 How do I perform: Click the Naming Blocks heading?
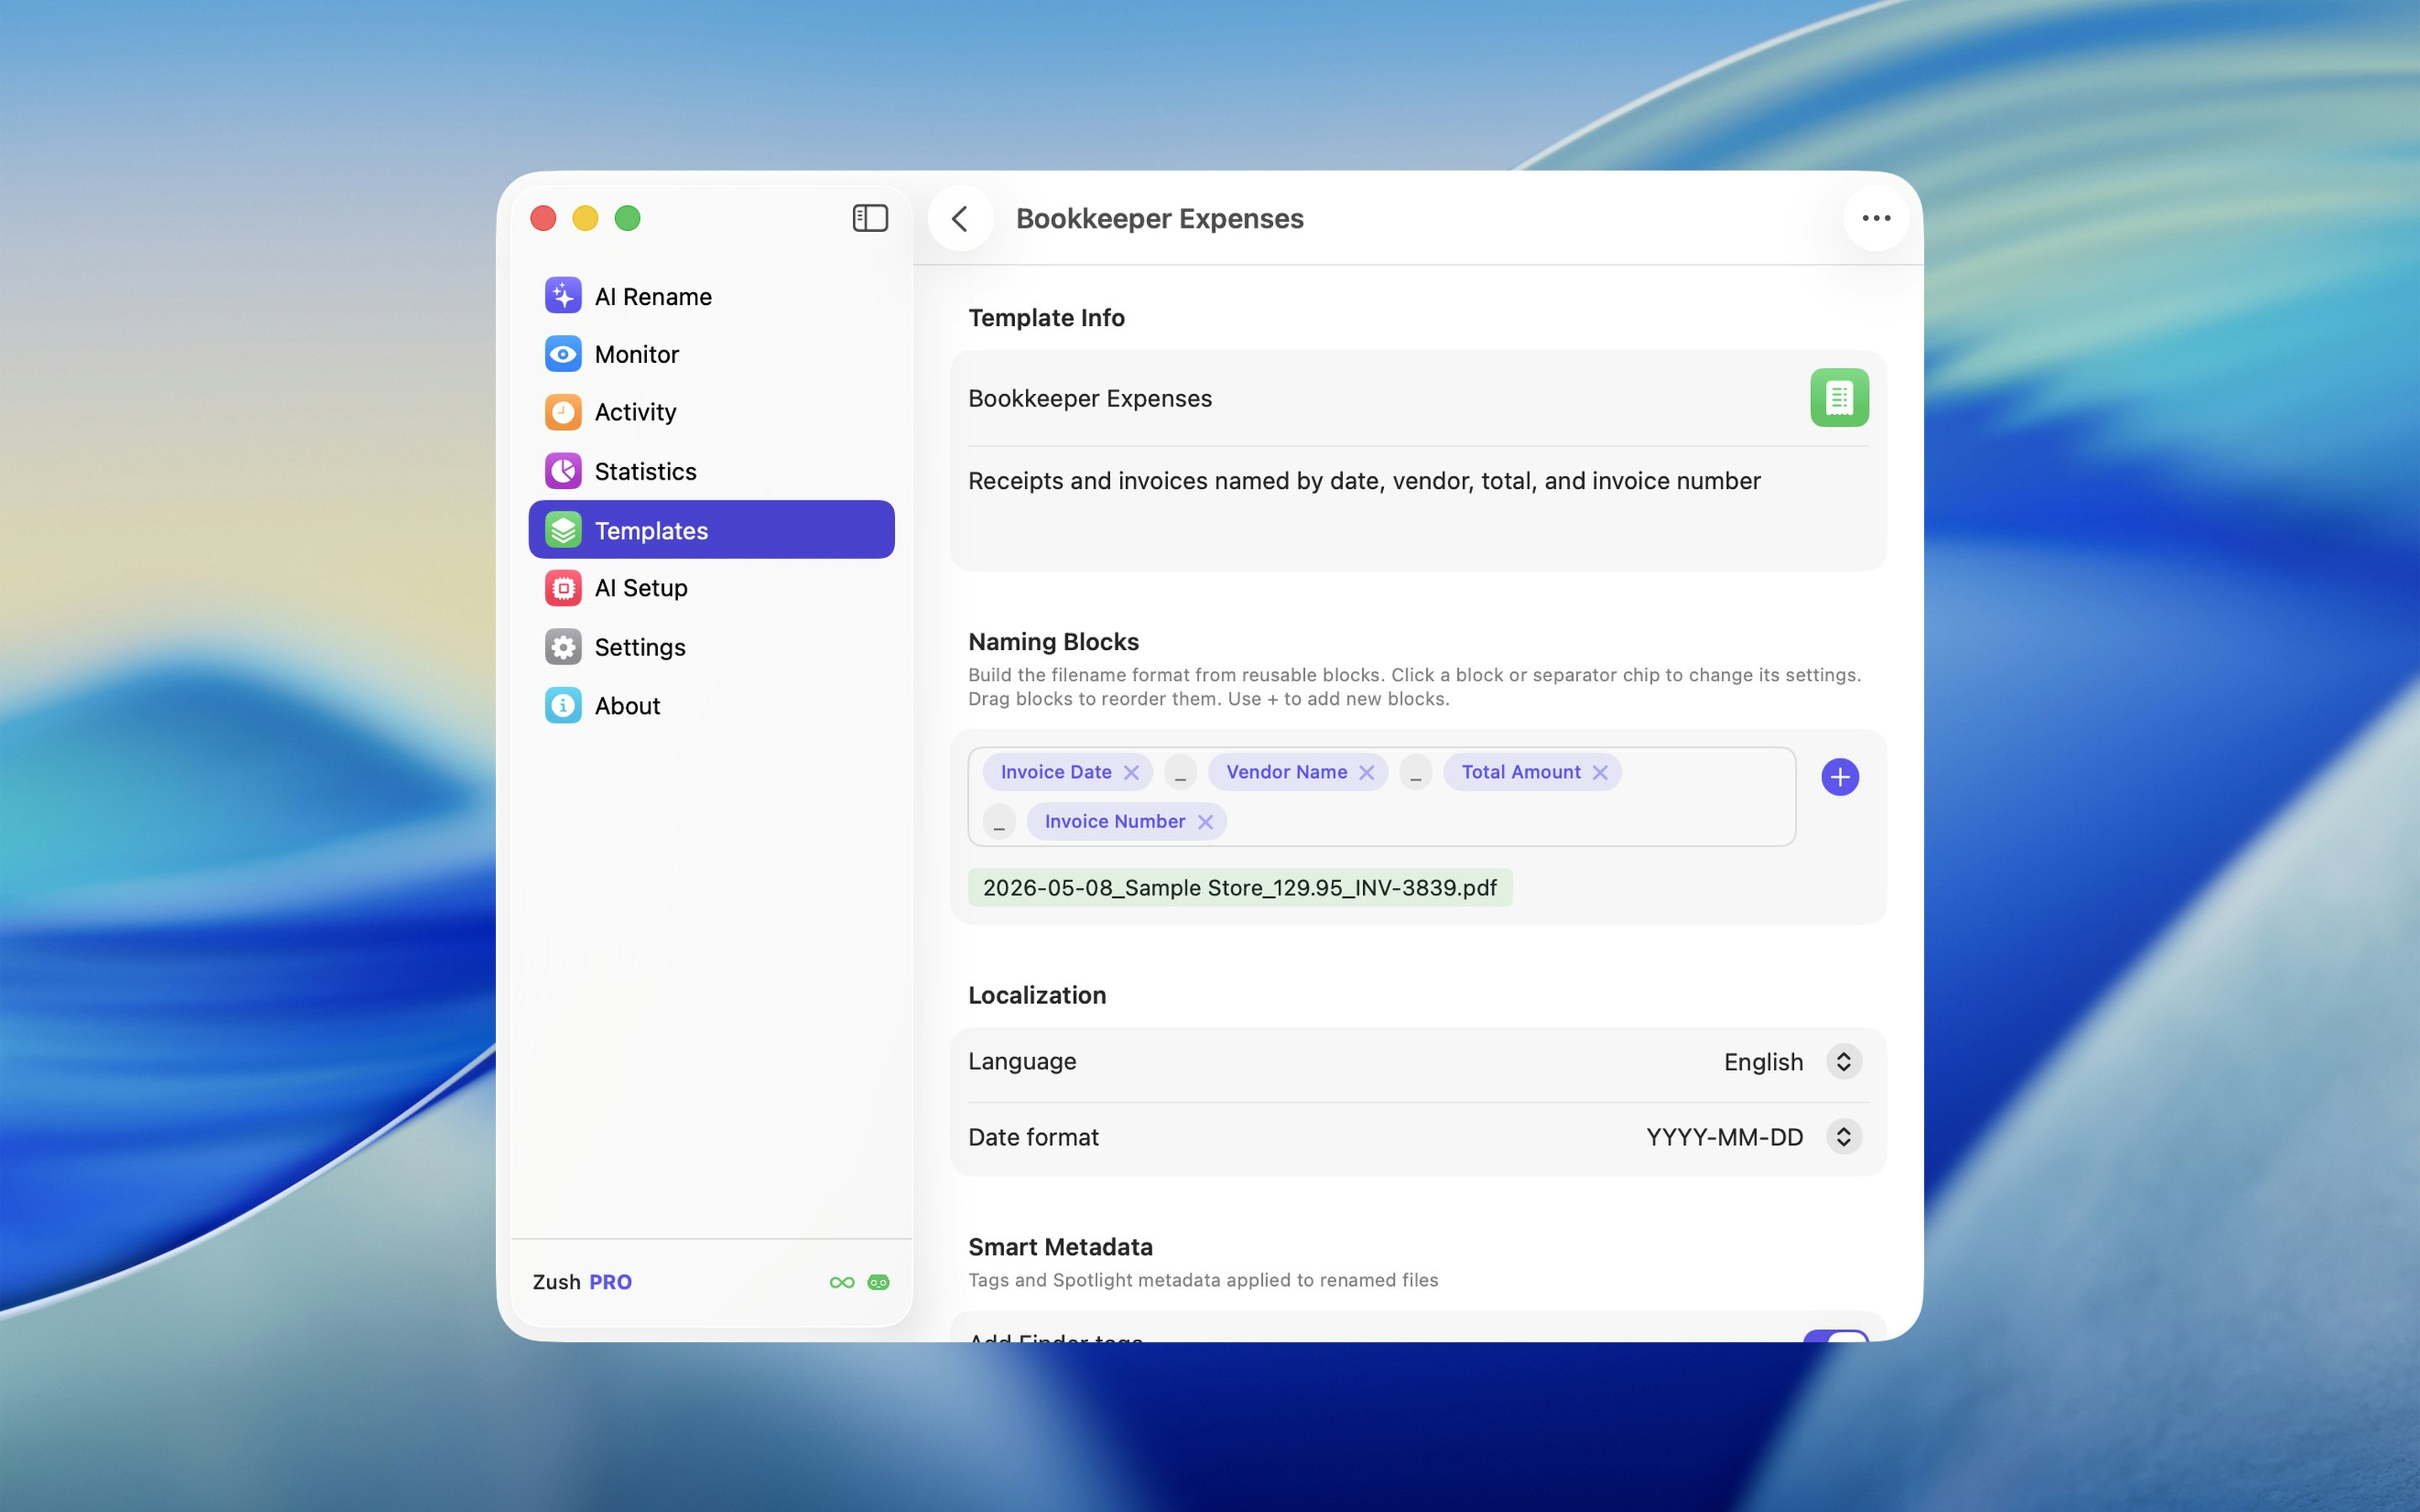[x=1053, y=642]
